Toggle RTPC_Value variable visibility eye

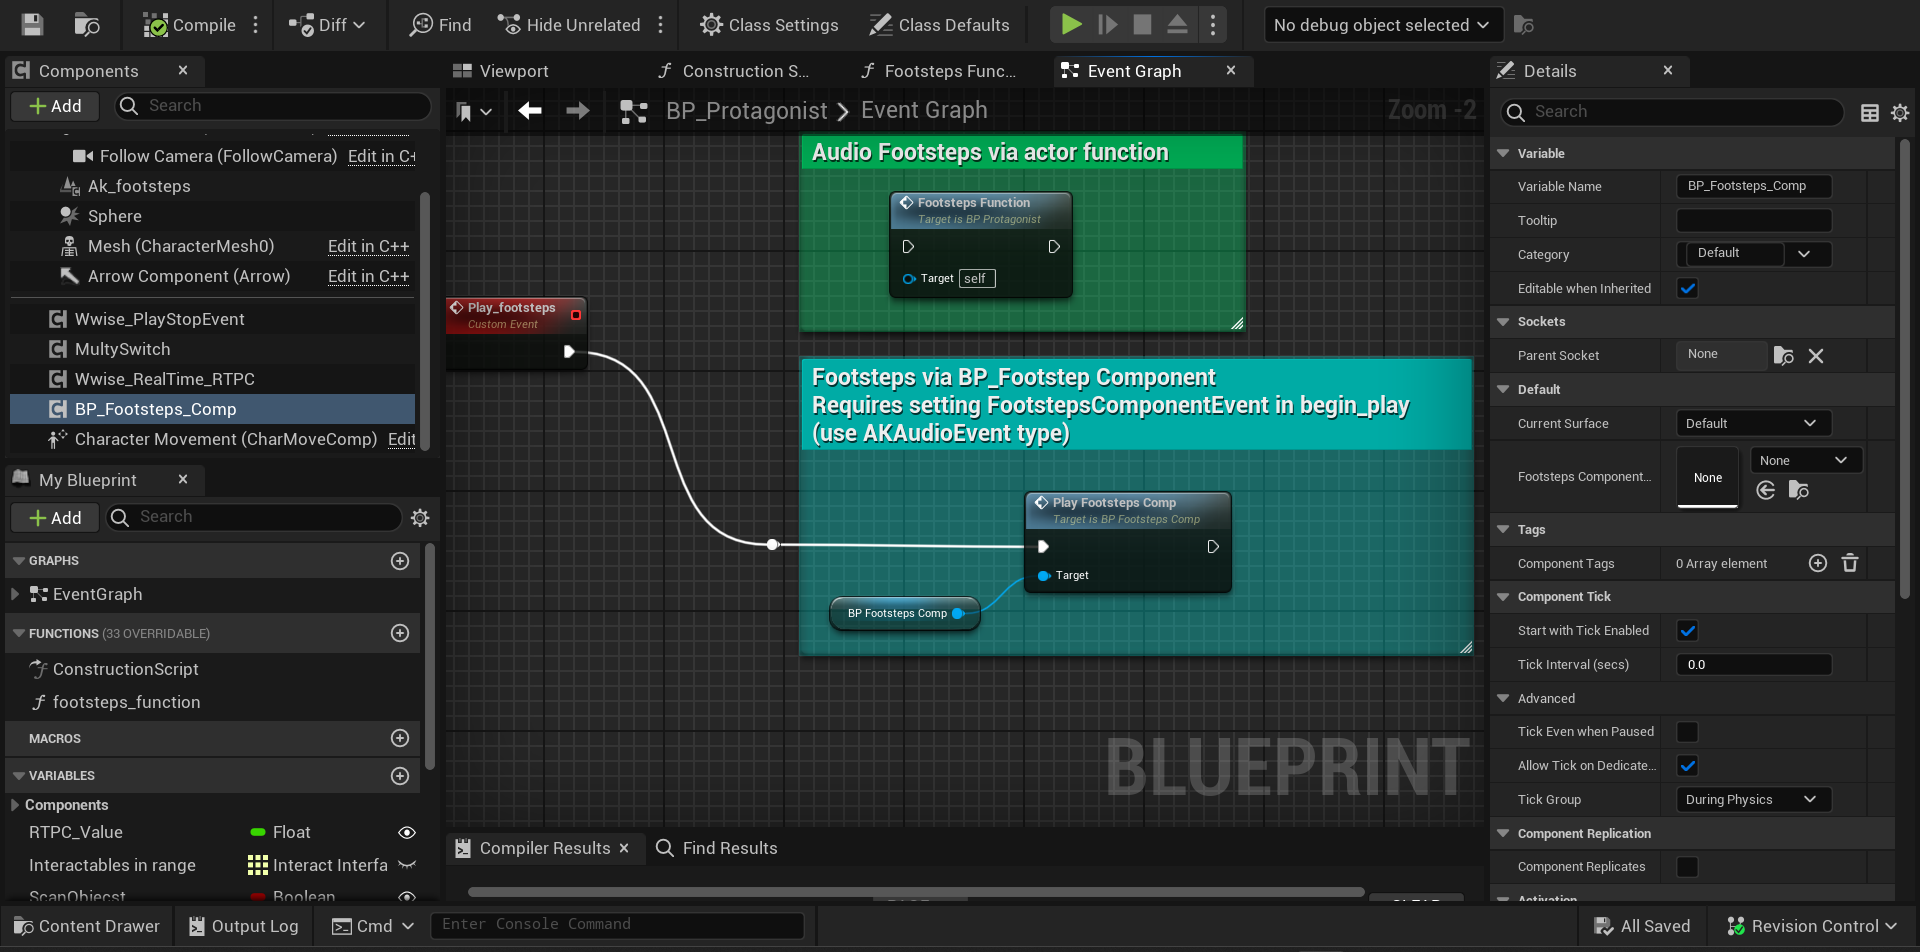click(407, 833)
